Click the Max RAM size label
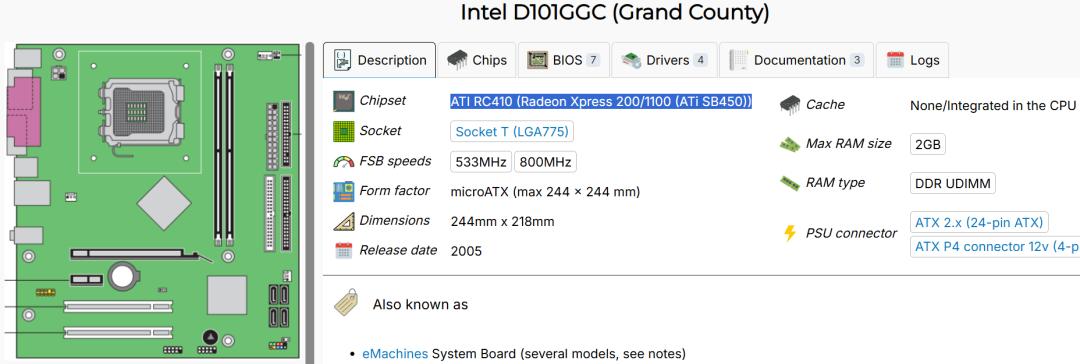This screenshot has height=364, width=1080. (849, 143)
